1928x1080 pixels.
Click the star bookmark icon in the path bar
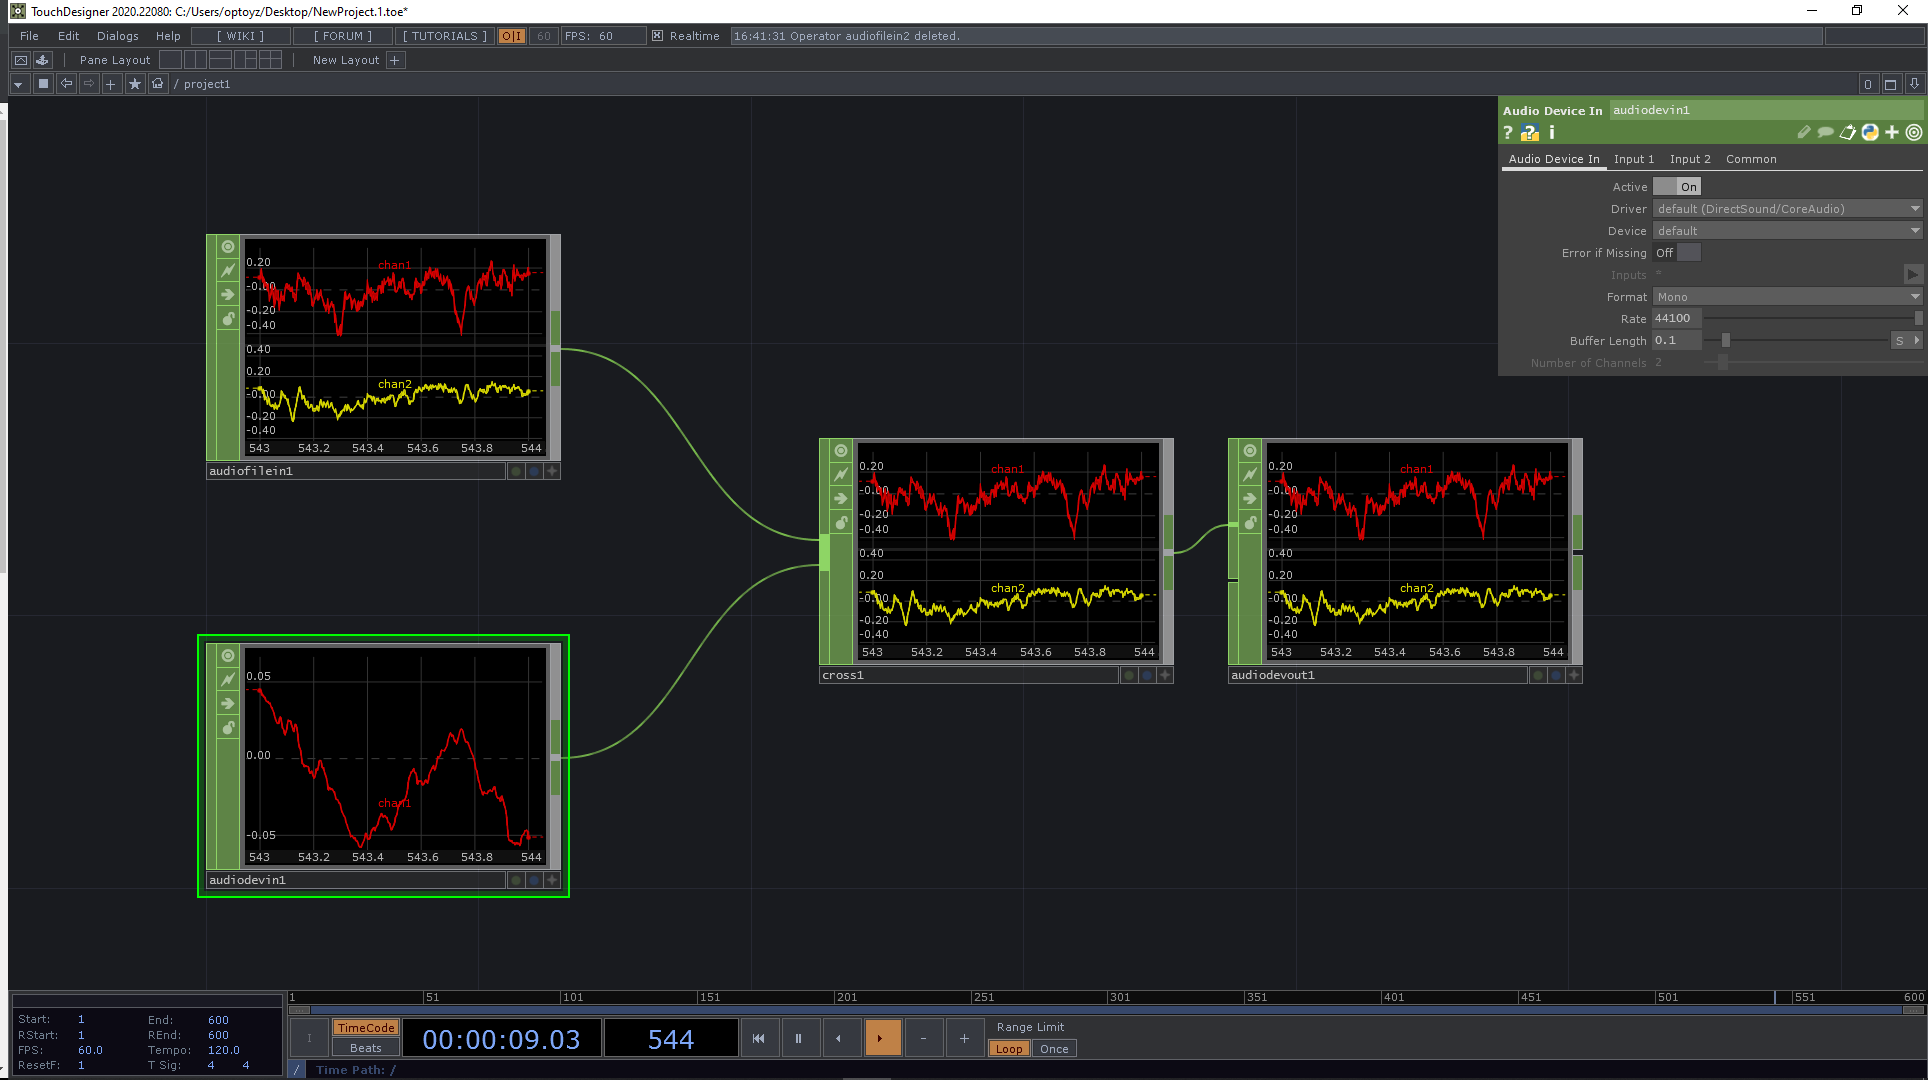tap(135, 84)
